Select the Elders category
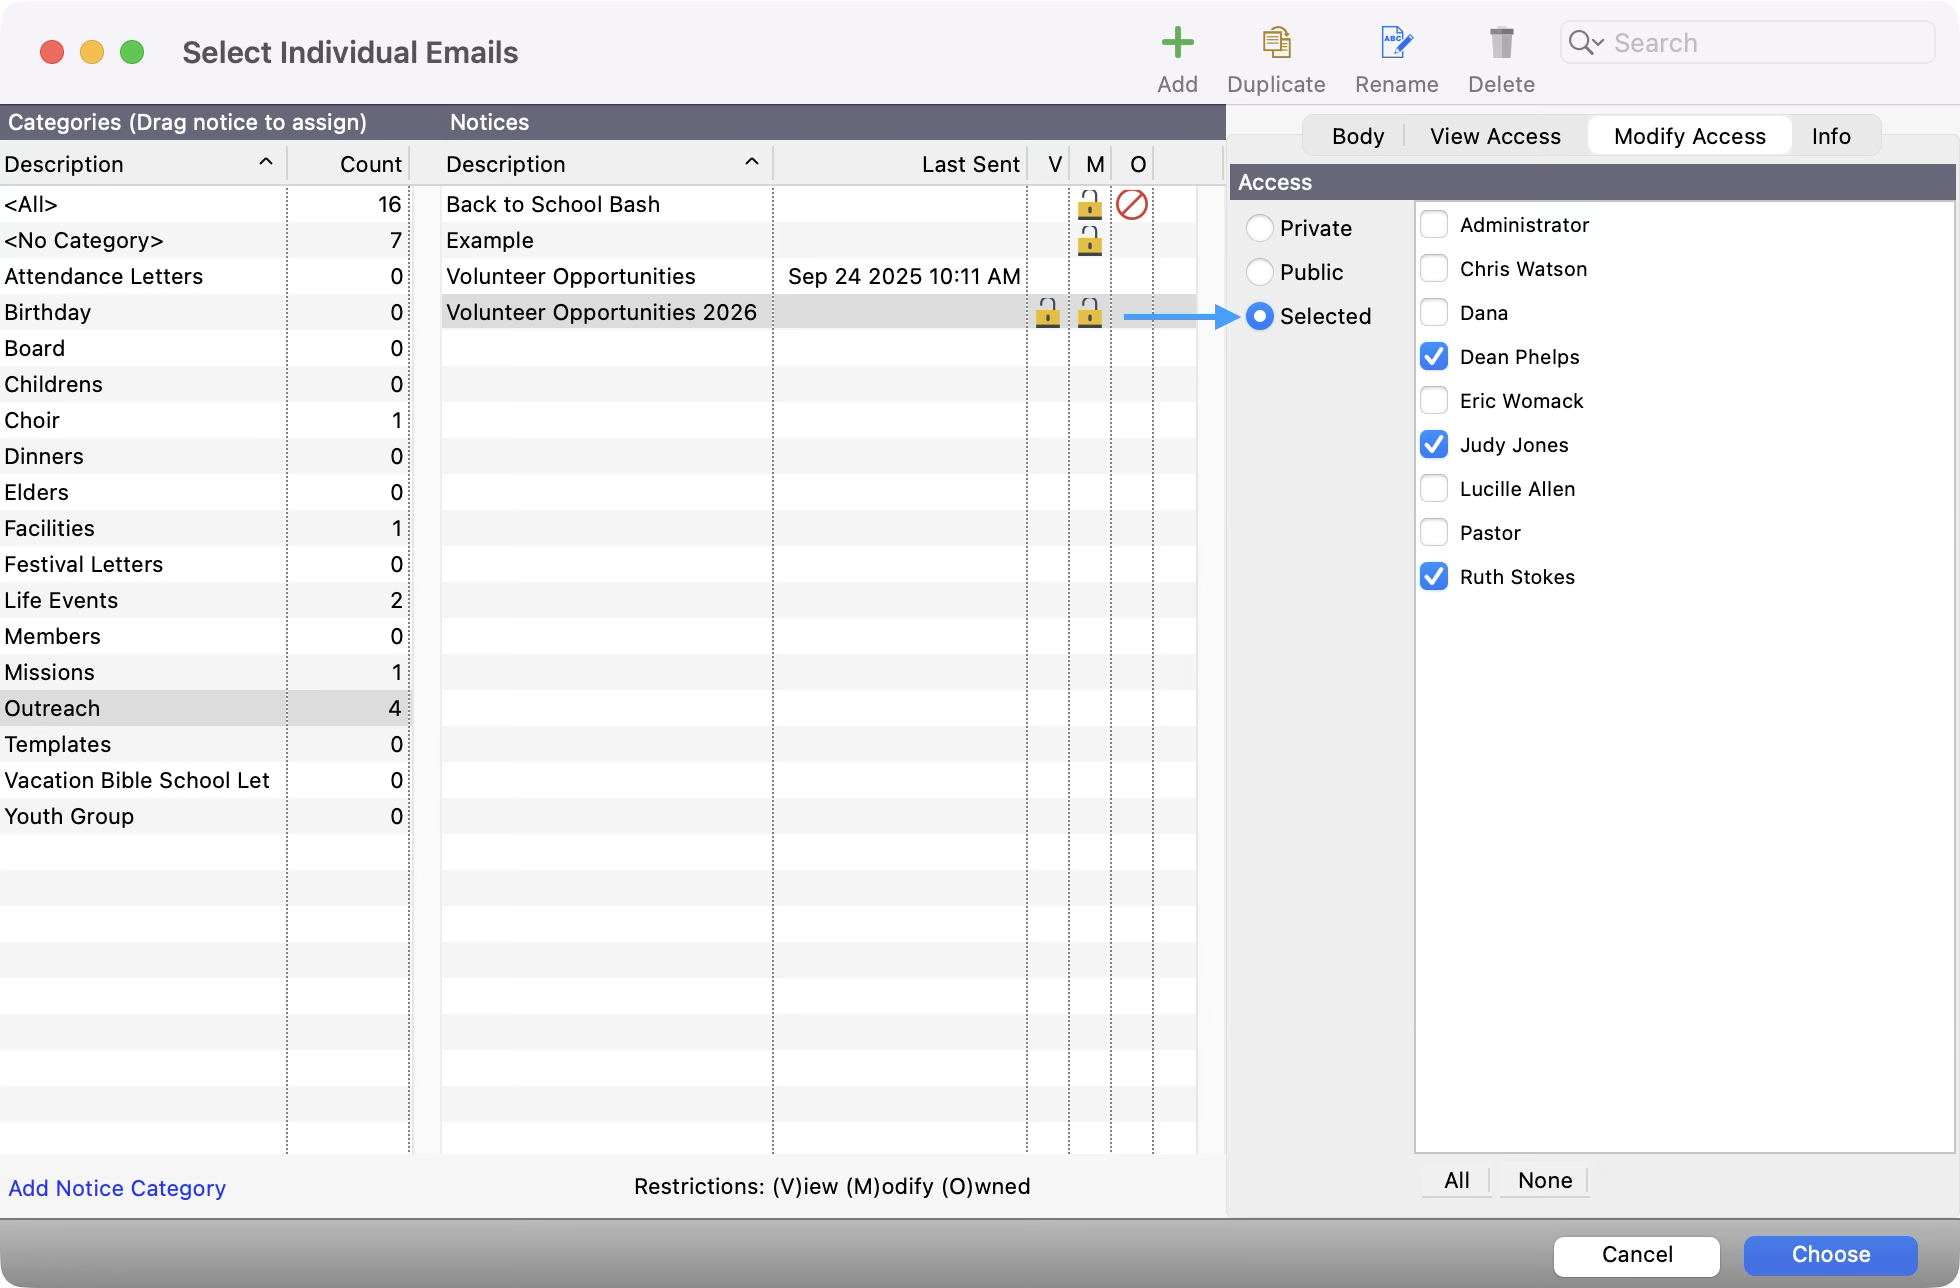This screenshot has width=1960, height=1288. click(205, 492)
